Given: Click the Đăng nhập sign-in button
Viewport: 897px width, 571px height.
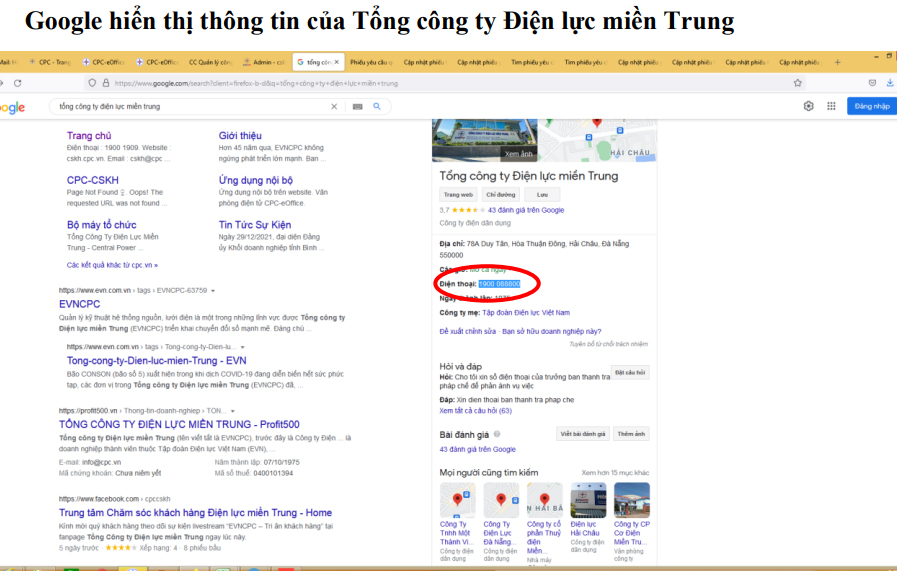Looking at the screenshot, I should [872, 106].
